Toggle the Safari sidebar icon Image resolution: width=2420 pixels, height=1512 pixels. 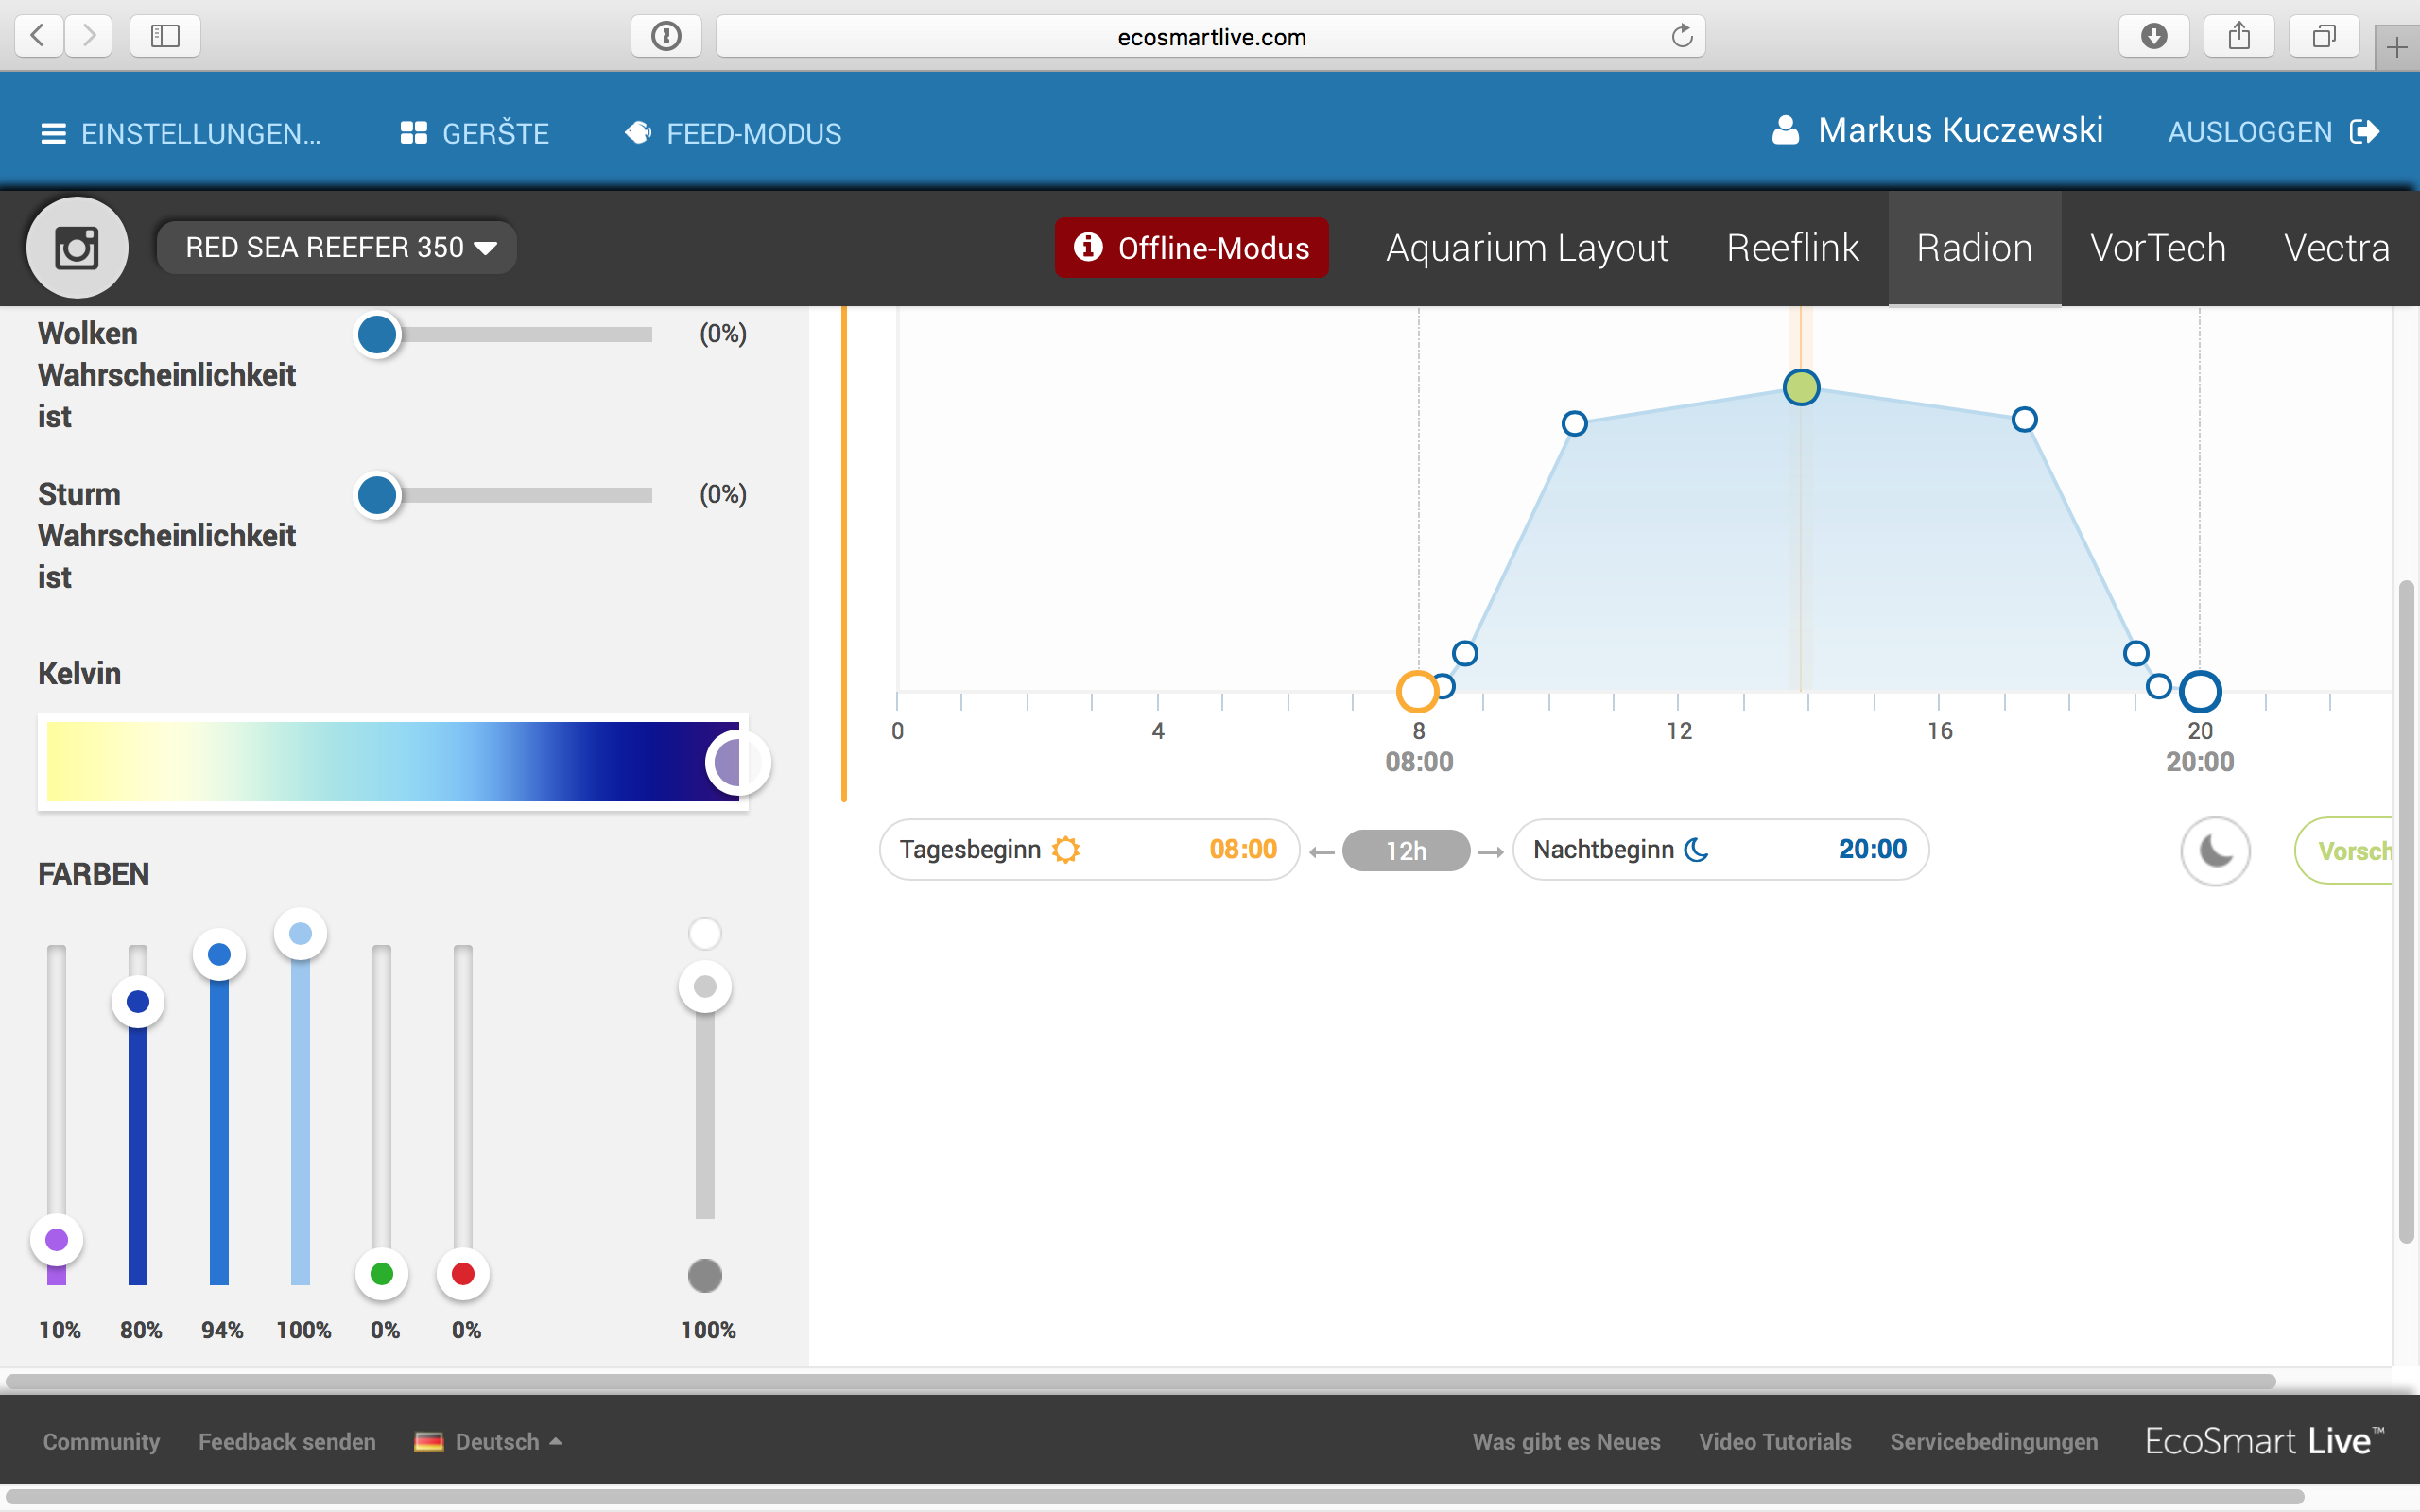[x=165, y=37]
